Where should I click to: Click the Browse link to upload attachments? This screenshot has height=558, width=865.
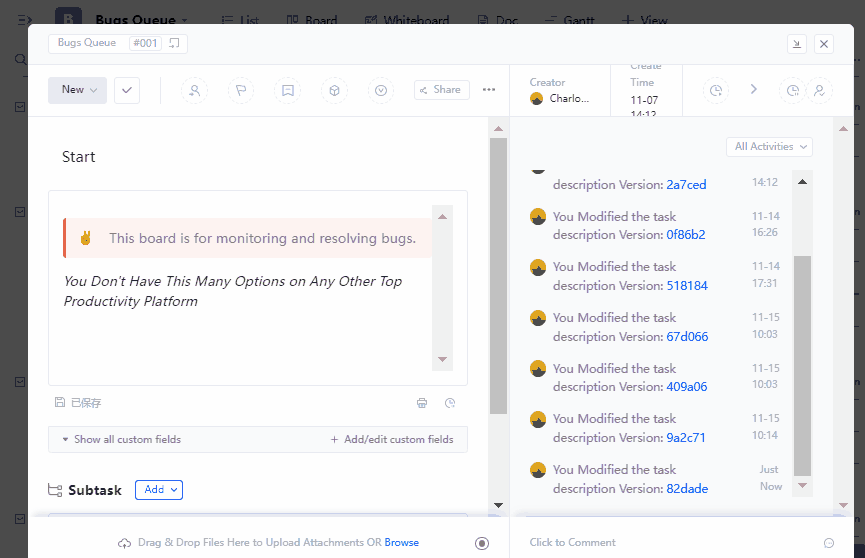click(x=401, y=543)
